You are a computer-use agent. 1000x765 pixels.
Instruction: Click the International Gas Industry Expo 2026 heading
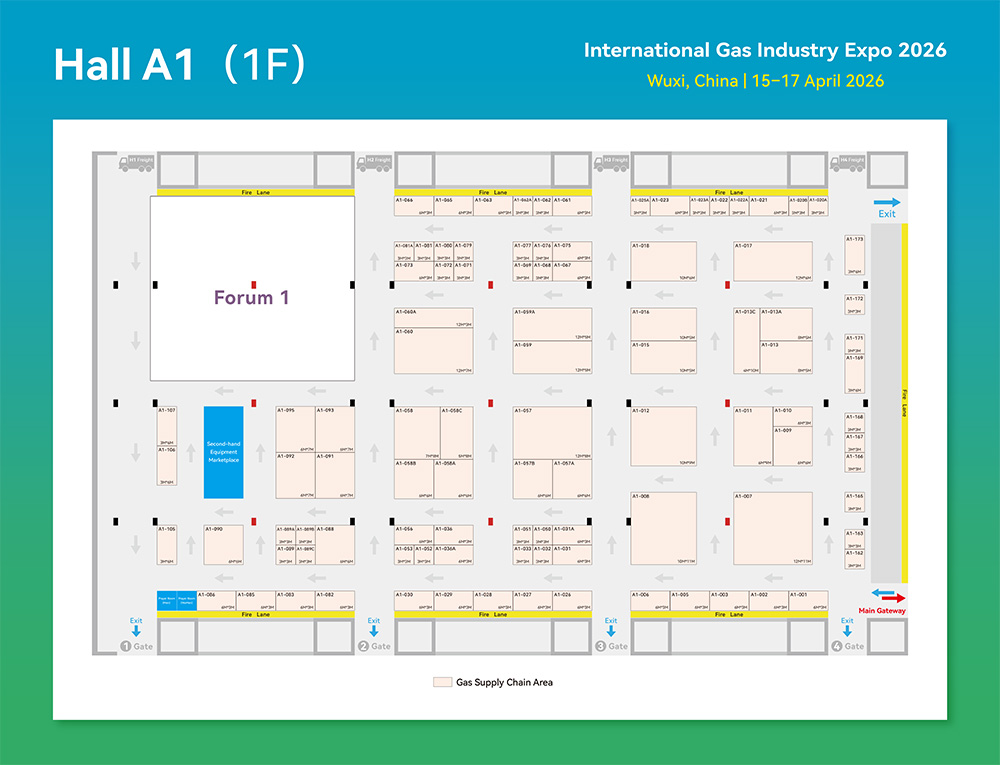tap(765, 50)
